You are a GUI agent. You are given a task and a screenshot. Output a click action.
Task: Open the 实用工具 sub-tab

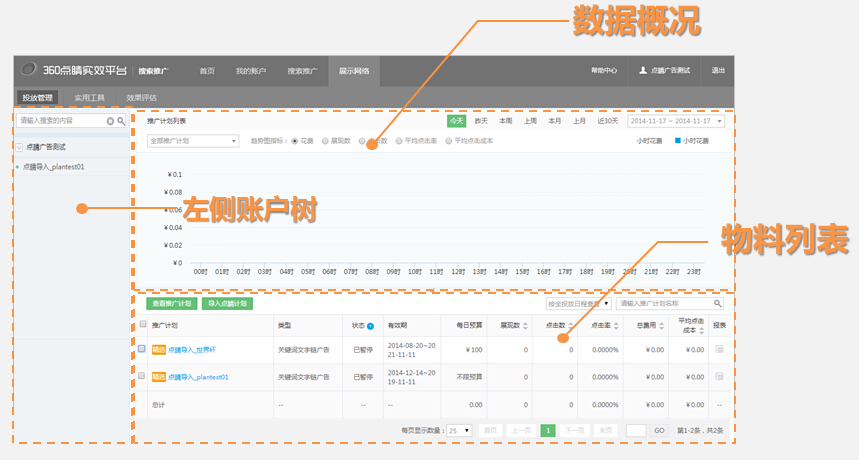(x=89, y=98)
